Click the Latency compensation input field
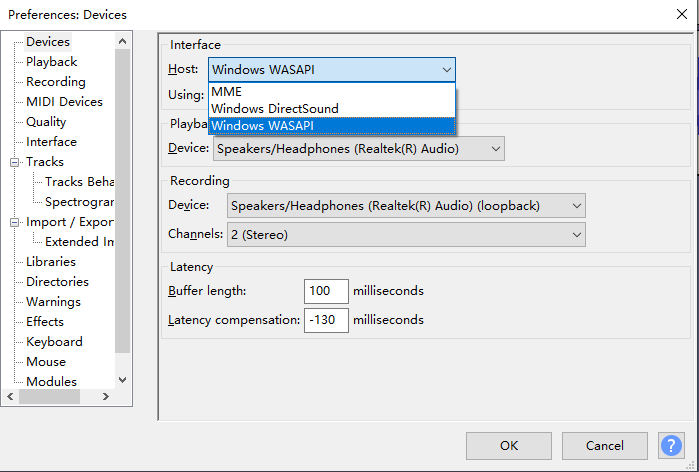 [x=326, y=320]
